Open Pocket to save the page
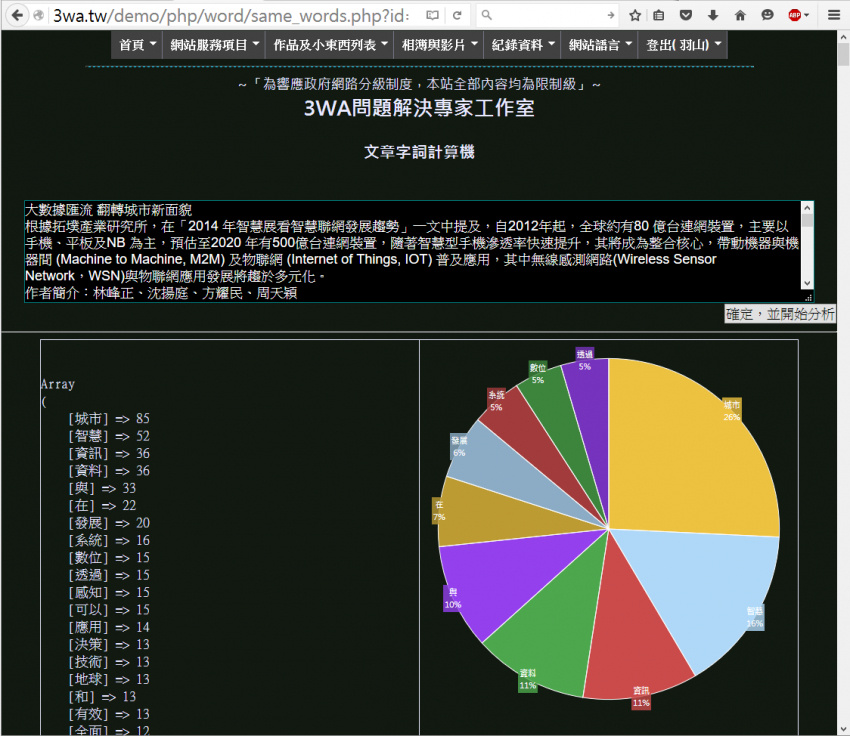The width and height of the screenshot is (850, 736). (x=686, y=15)
